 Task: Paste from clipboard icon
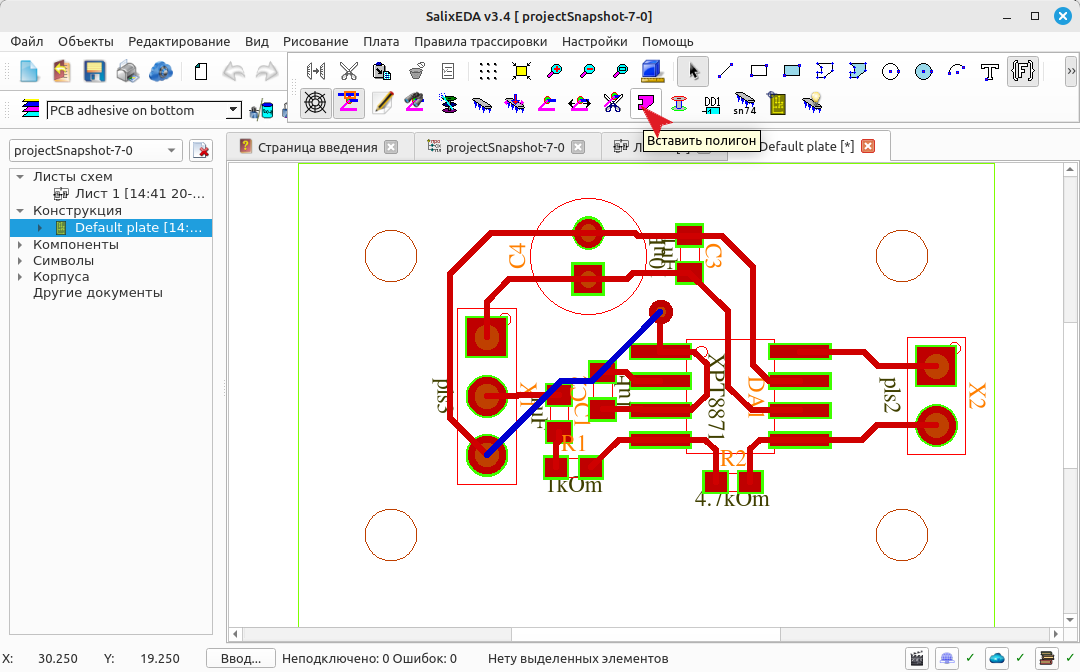tap(382, 71)
